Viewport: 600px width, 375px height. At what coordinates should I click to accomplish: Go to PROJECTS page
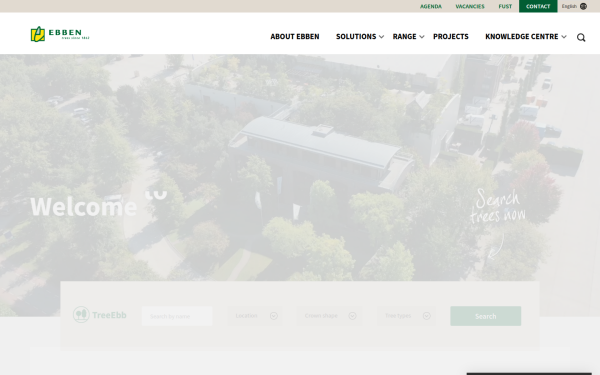coord(451,37)
